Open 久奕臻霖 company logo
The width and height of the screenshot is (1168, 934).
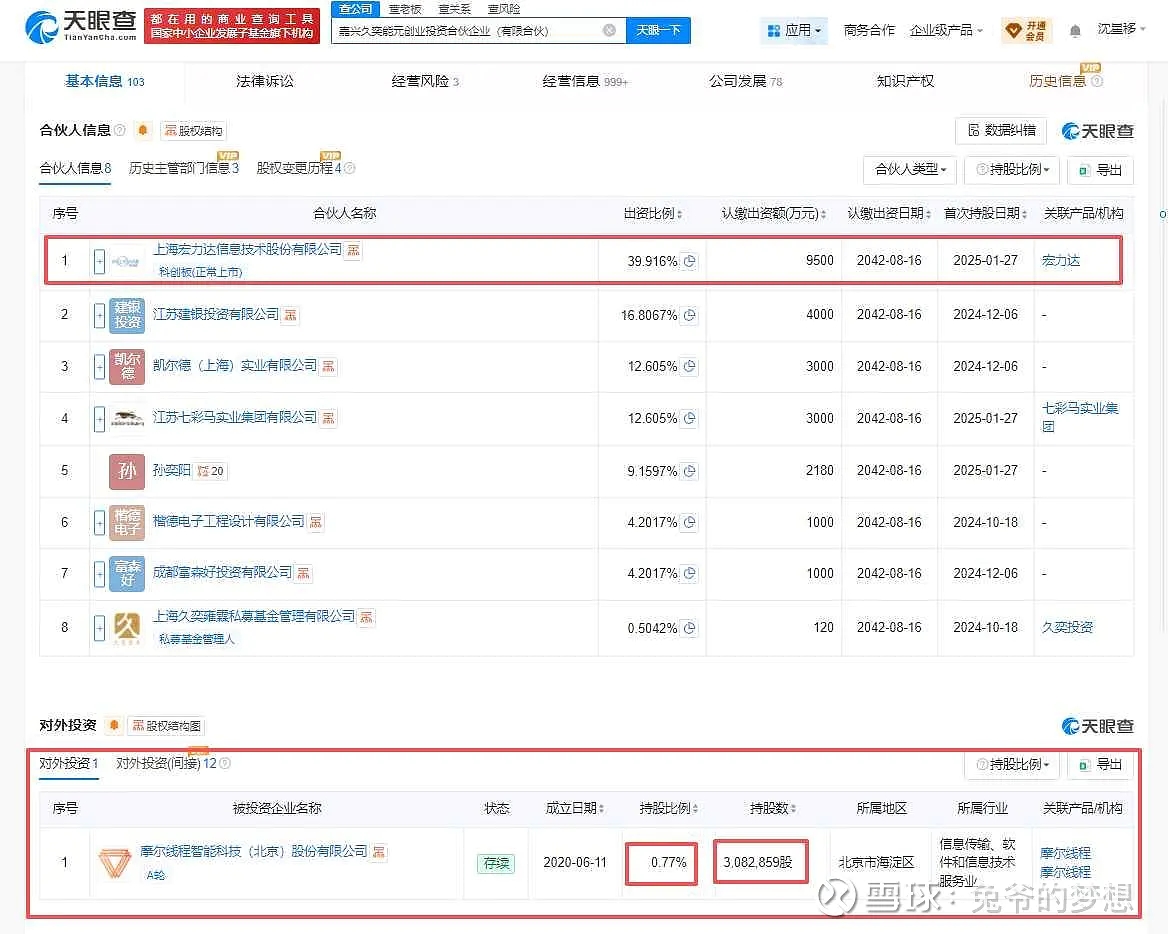pos(127,628)
